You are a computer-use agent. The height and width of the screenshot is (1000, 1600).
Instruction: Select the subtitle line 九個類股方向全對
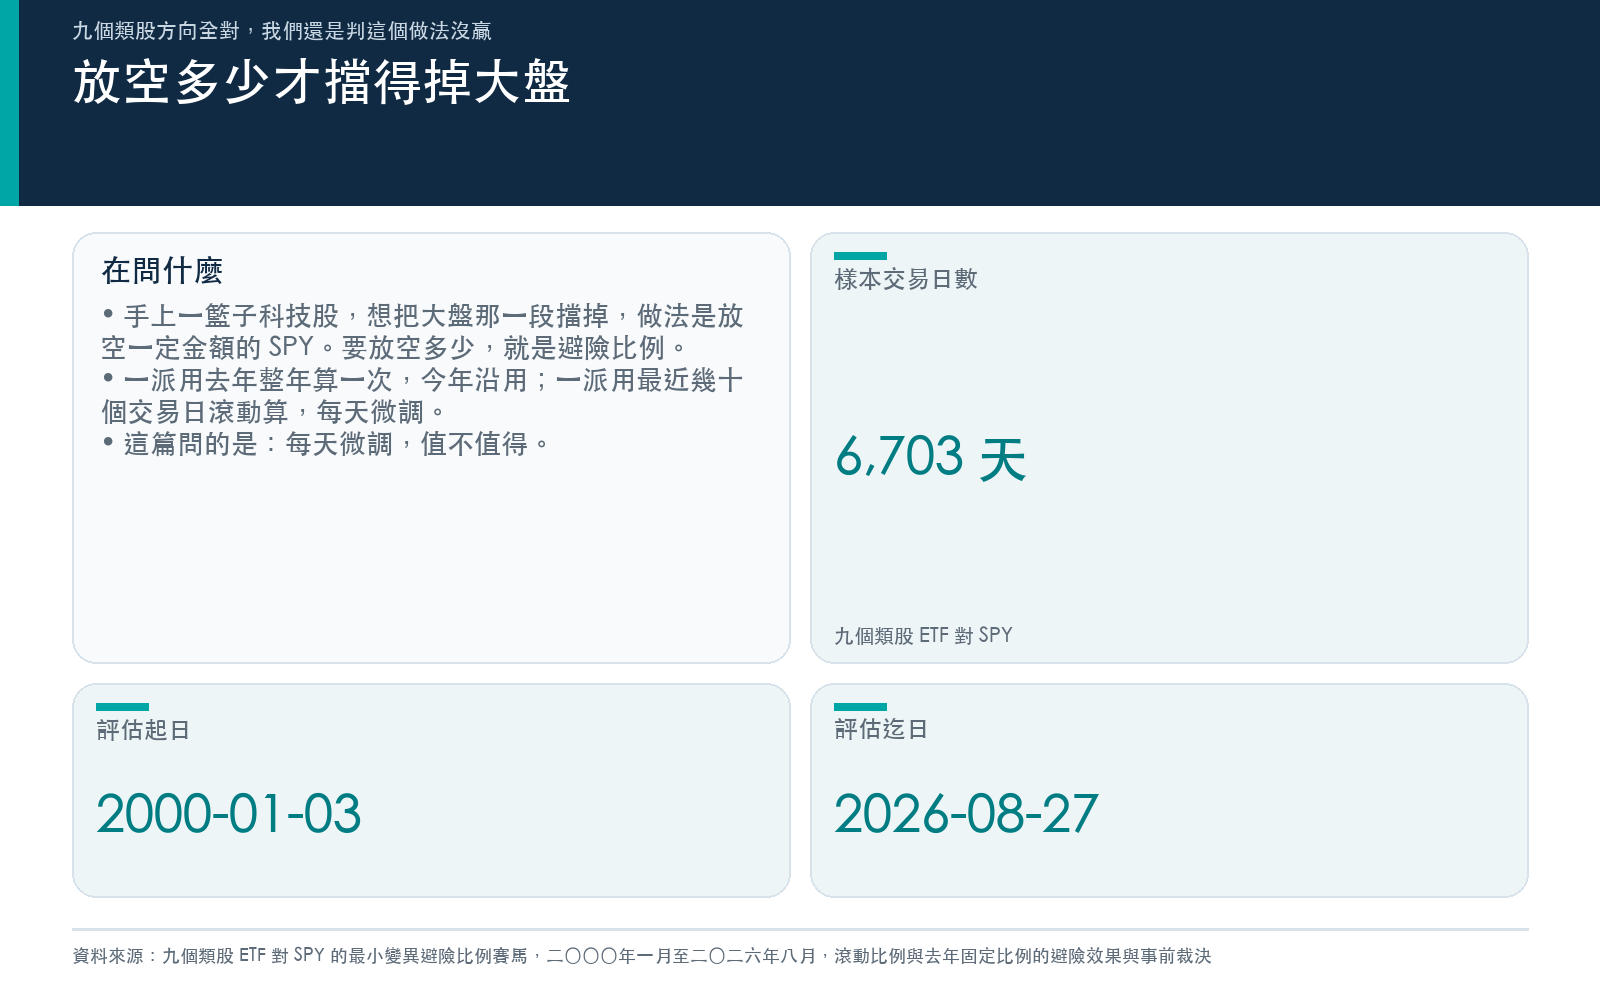(282, 31)
